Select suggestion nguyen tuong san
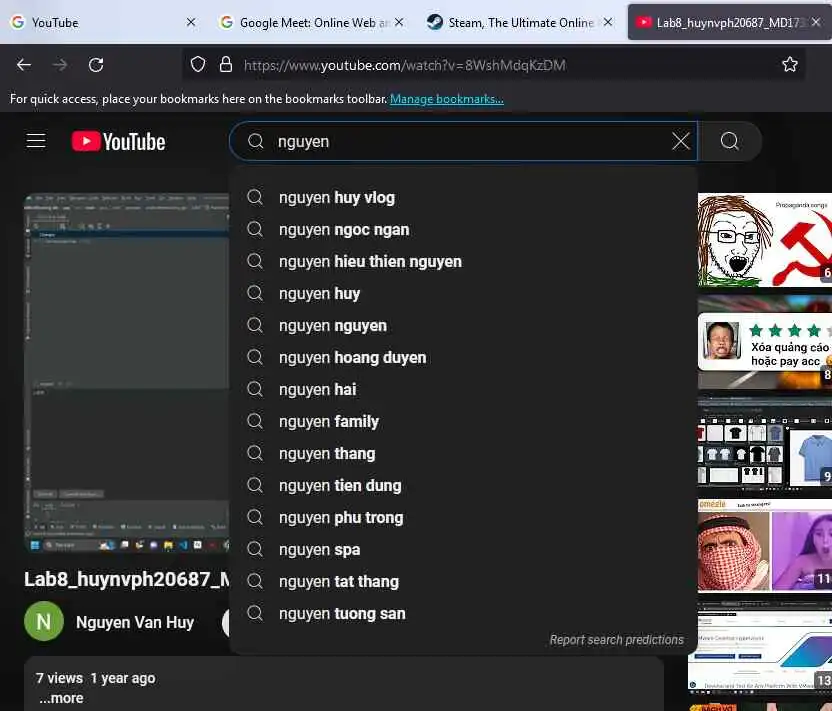The image size is (832, 711). tap(464, 613)
